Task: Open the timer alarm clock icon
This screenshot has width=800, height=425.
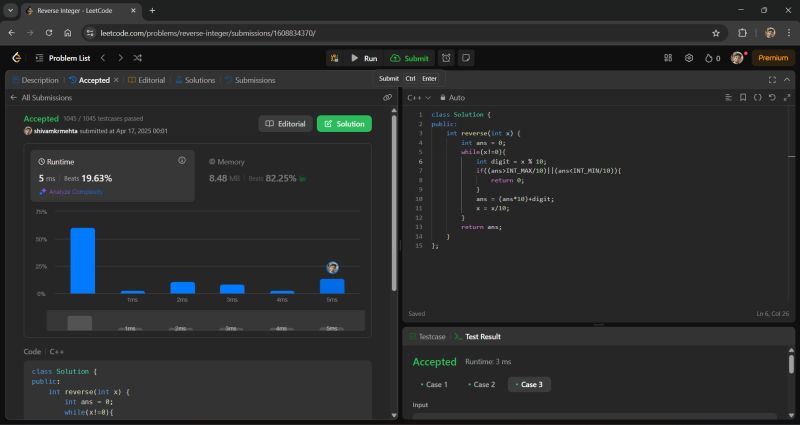Action: pos(446,58)
